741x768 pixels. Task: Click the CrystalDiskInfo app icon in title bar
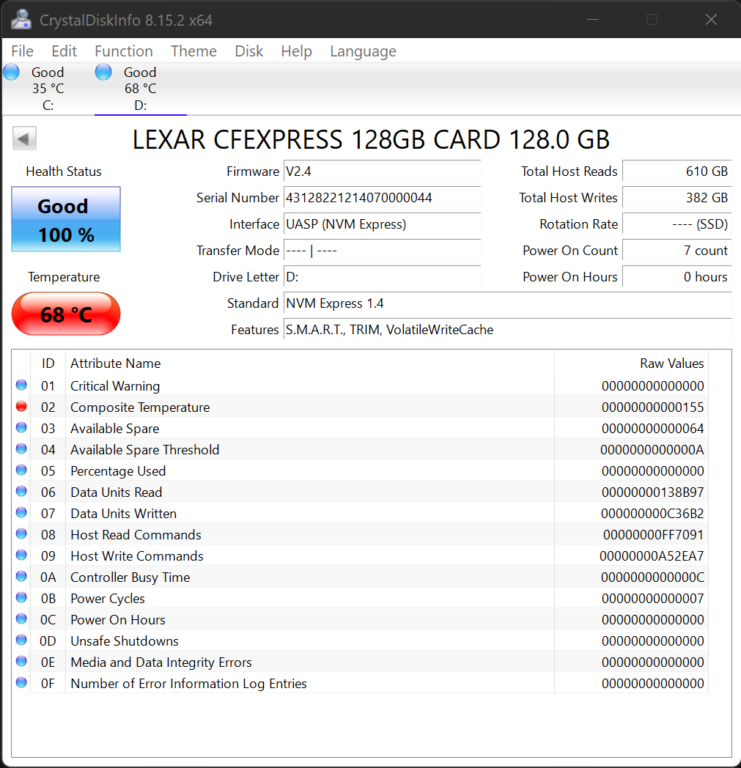click(21, 20)
